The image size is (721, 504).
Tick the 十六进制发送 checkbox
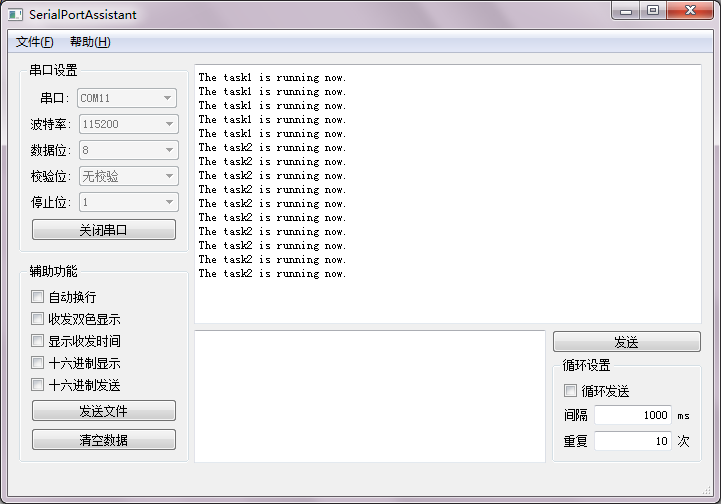(x=38, y=385)
